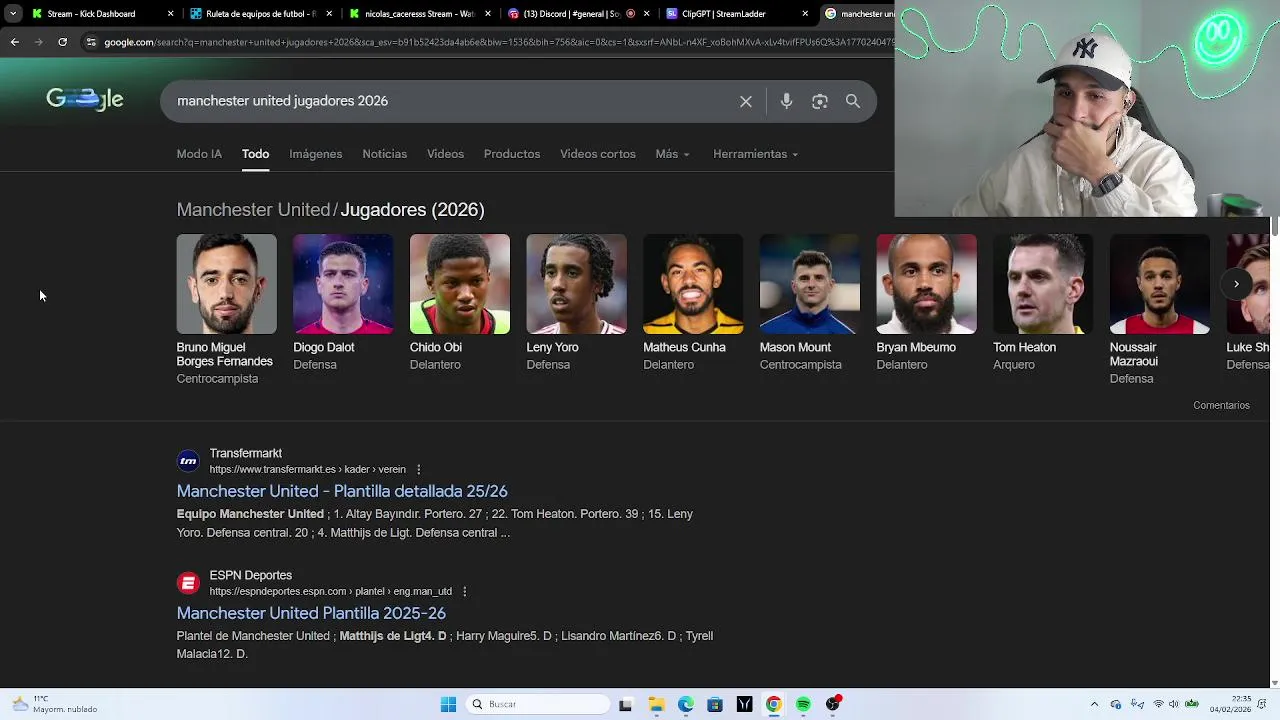Screen dimensions: 1280x720
Task: Click into the Google search text field
Action: point(450,101)
